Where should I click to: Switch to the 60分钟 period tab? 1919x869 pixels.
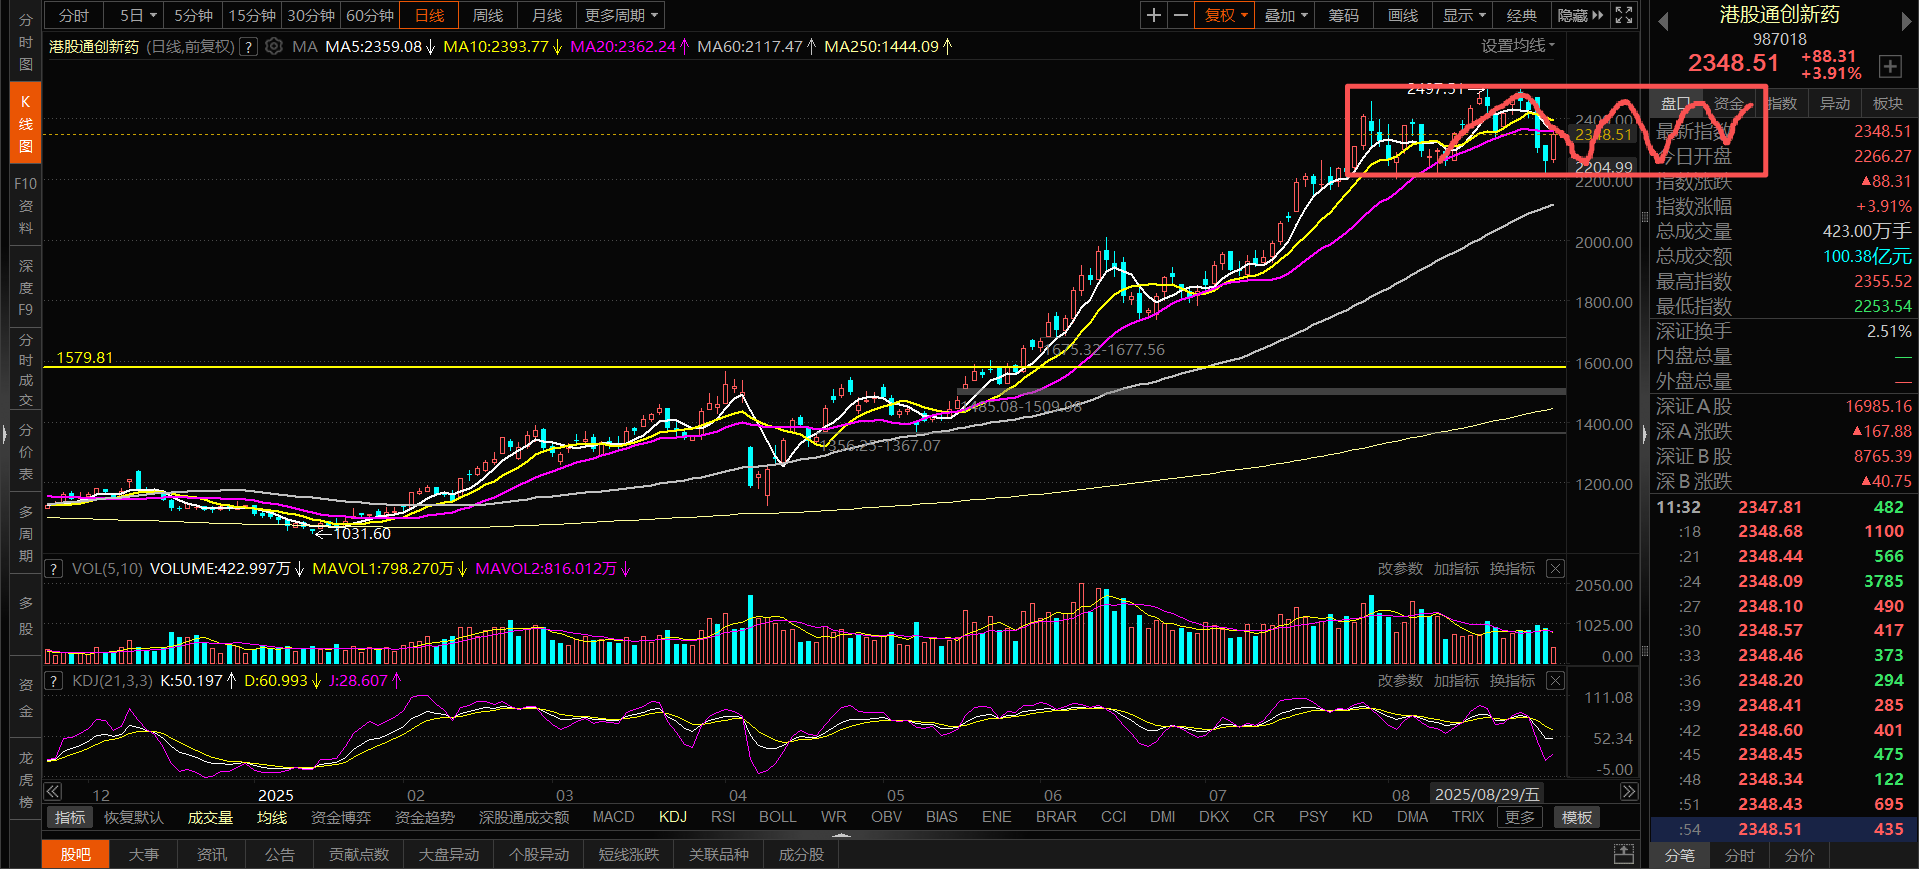coord(370,15)
